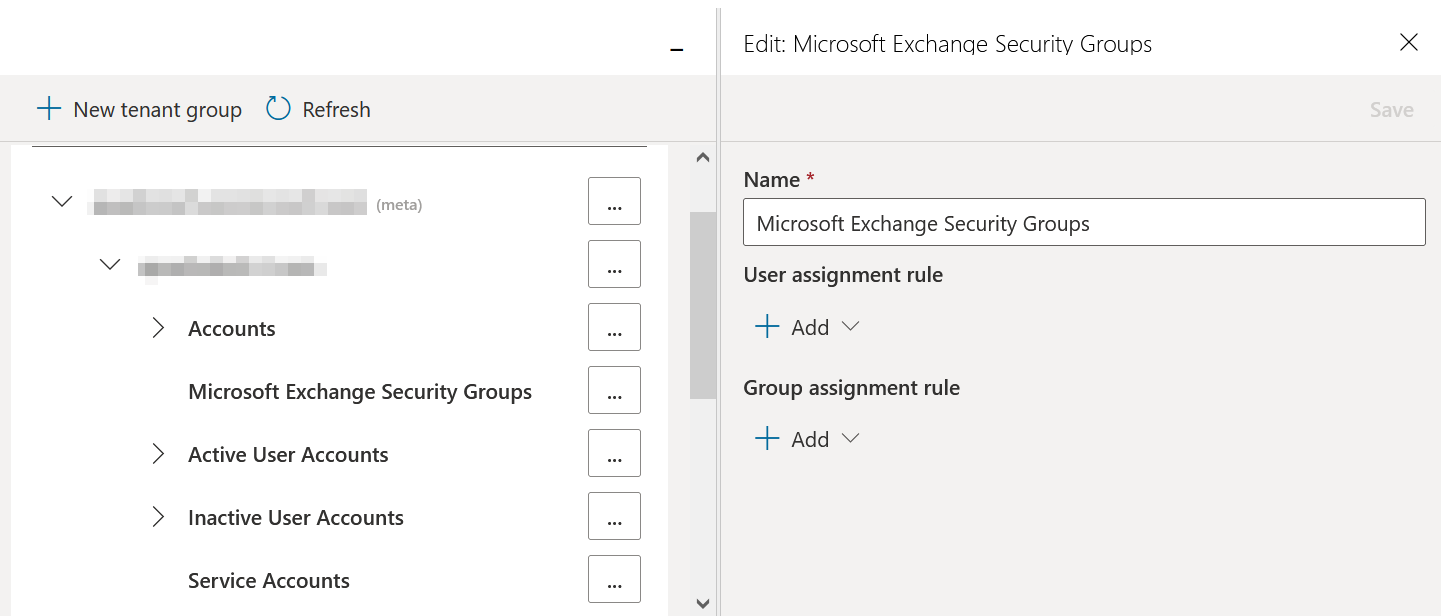Click the Name input field

(x=1084, y=222)
